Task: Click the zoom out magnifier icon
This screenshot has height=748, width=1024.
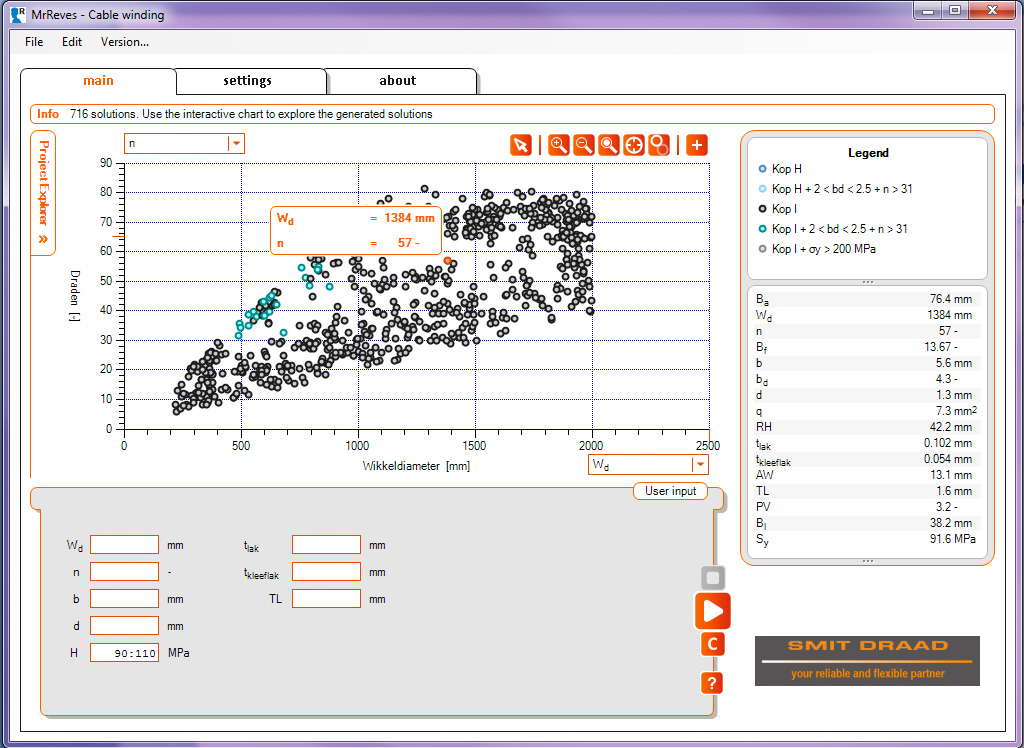Action: coord(583,145)
